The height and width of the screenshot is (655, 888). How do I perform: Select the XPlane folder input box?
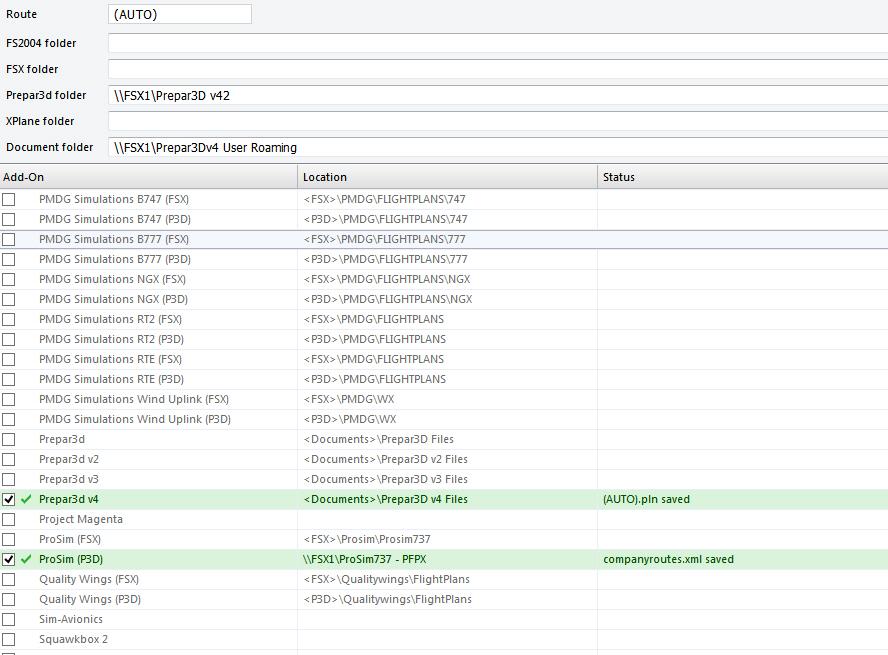click(497, 121)
